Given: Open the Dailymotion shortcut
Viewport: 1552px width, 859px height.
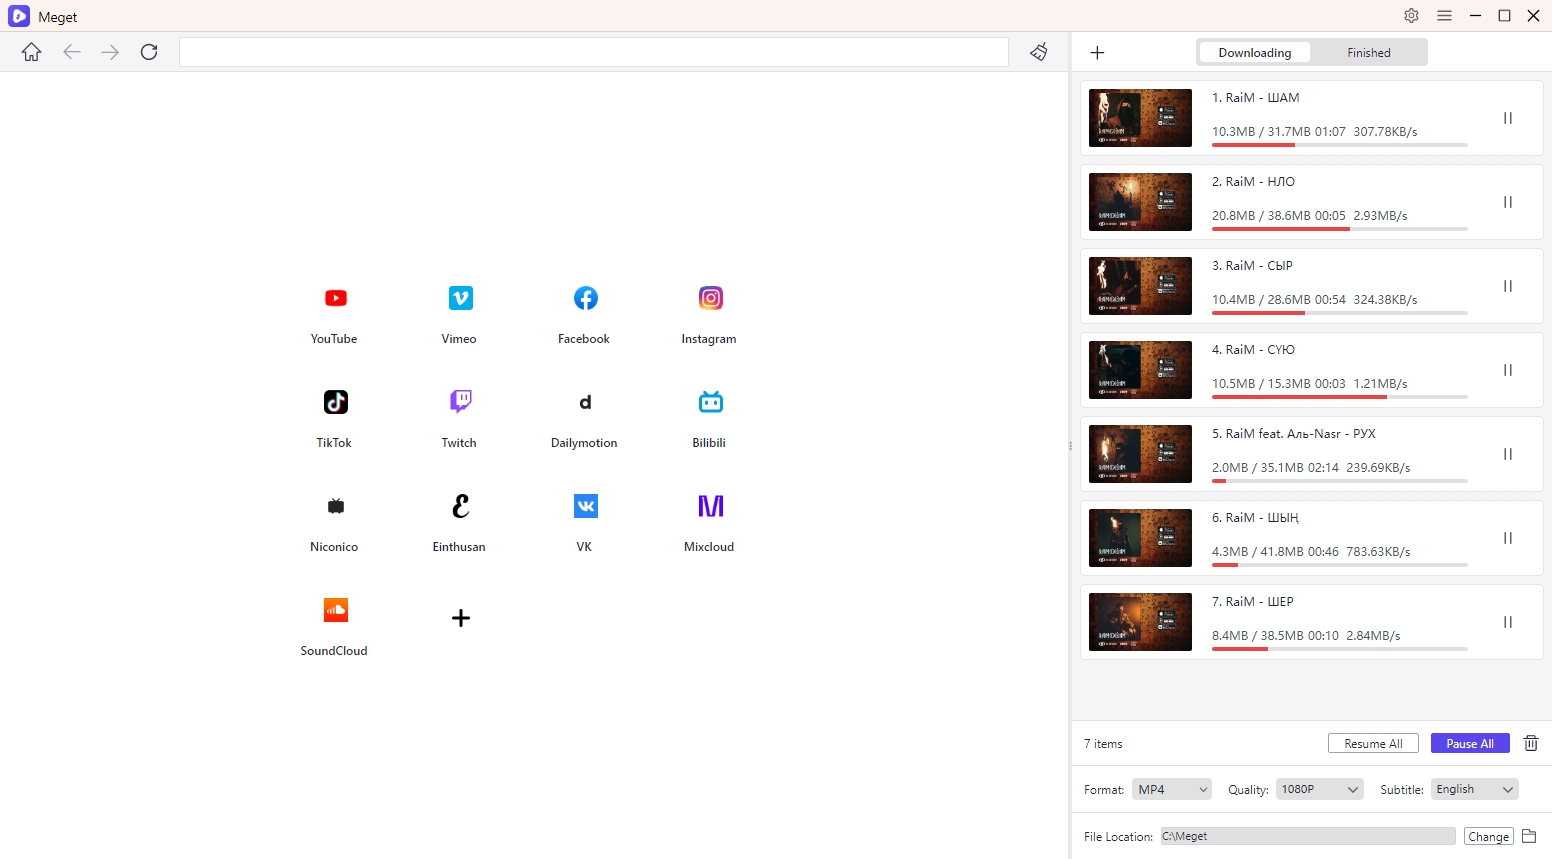Looking at the screenshot, I should (x=585, y=402).
